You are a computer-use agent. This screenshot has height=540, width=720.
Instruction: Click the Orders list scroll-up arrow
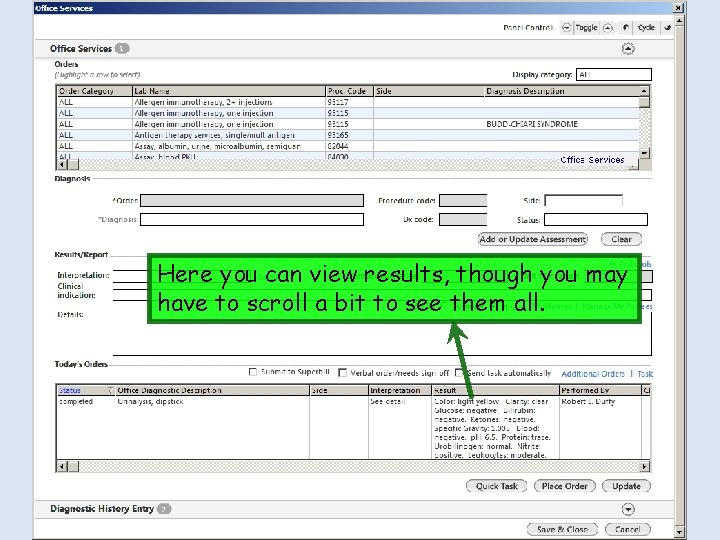tap(644, 91)
